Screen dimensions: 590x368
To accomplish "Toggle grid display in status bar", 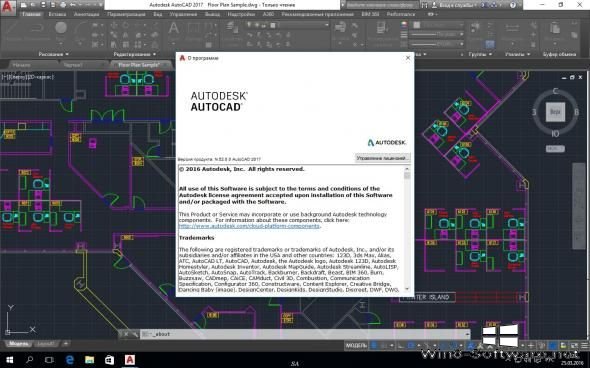I will point(374,345).
